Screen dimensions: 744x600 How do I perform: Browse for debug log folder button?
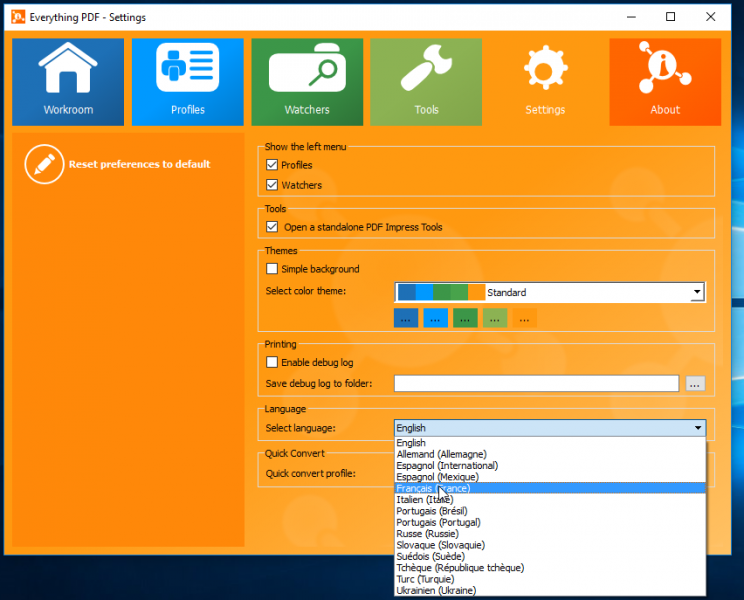point(695,384)
